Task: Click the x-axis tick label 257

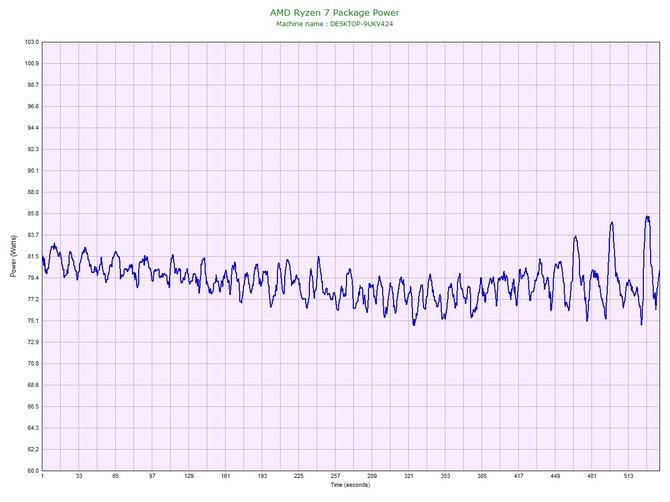Action: (335, 476)
